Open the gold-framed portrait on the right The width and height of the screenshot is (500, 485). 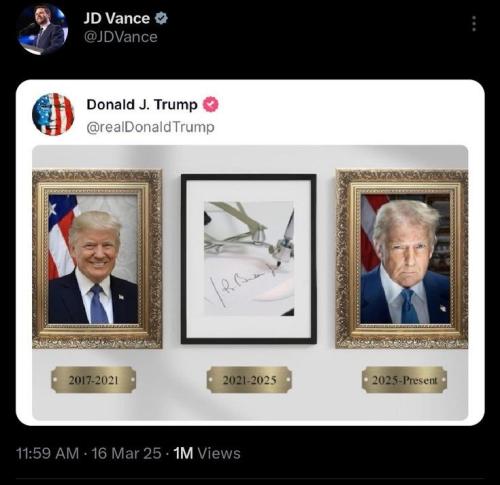[x=402, y=259]
